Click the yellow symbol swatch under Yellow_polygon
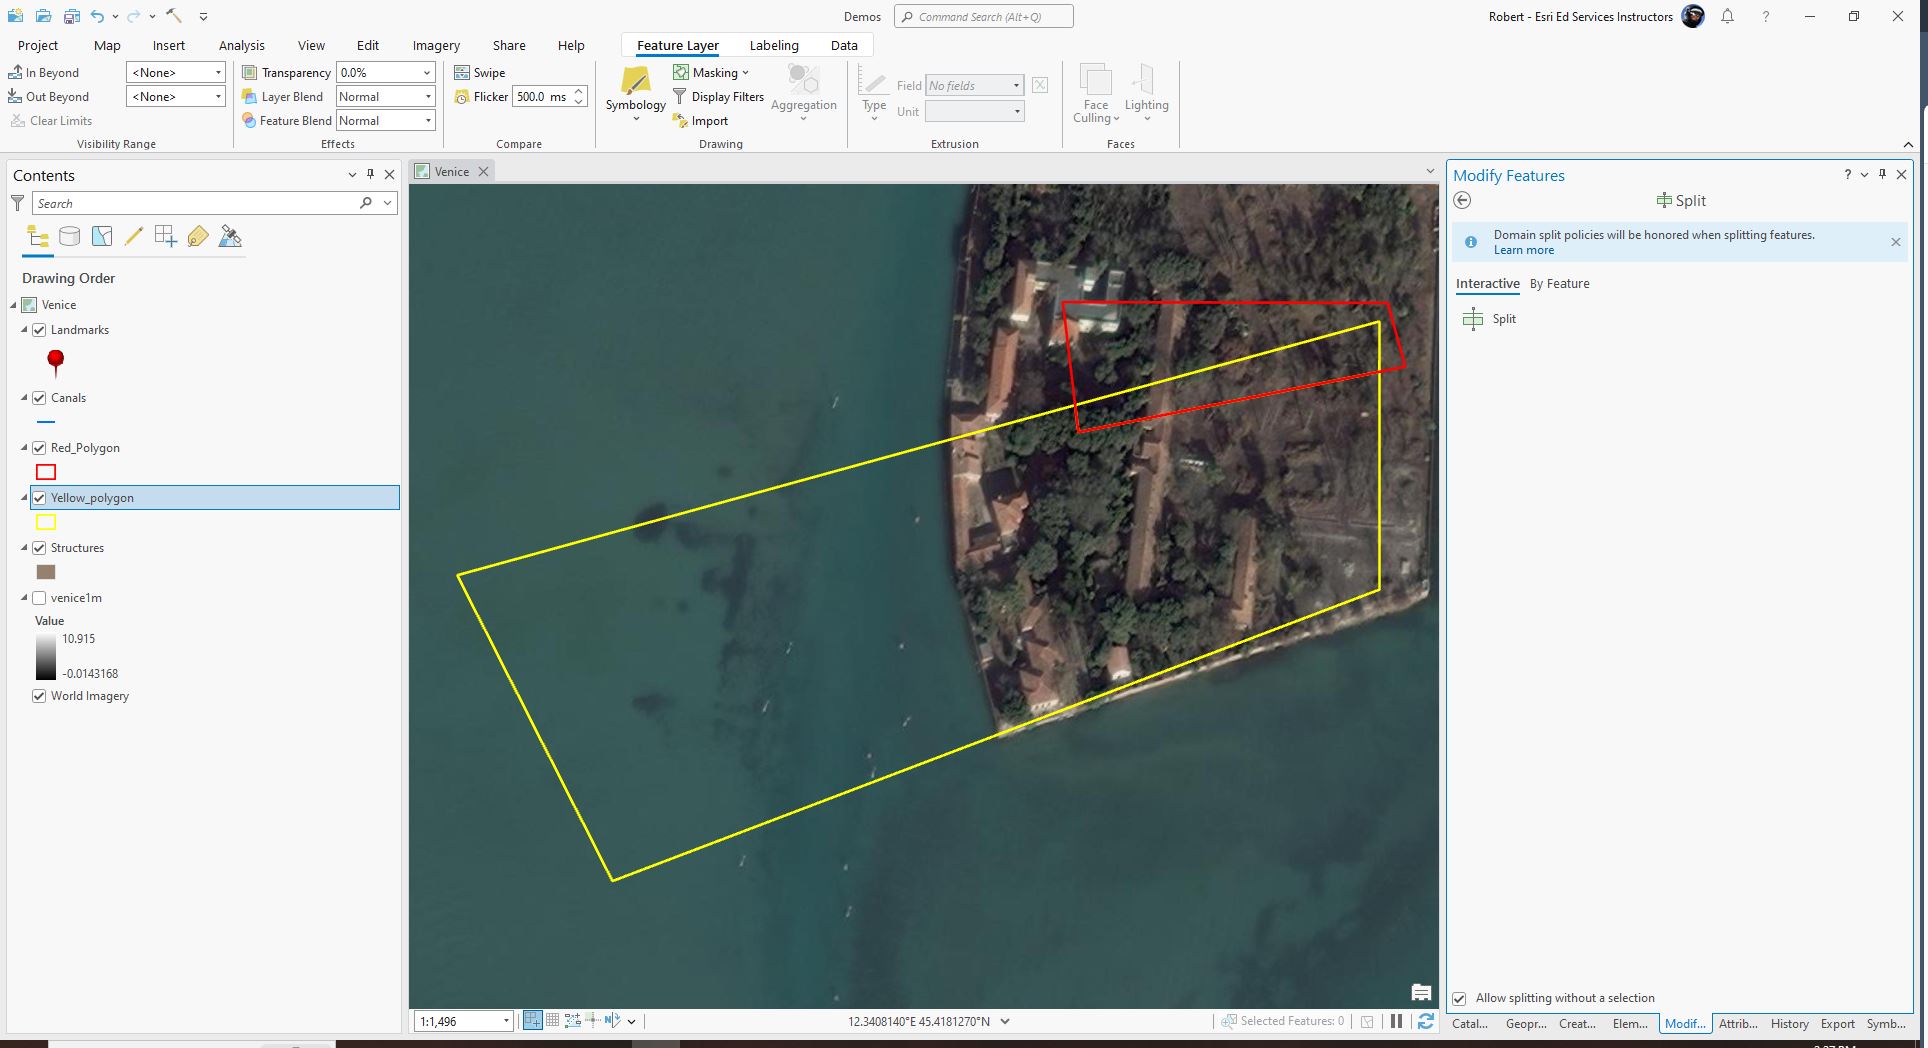 (x=45, y=521)
